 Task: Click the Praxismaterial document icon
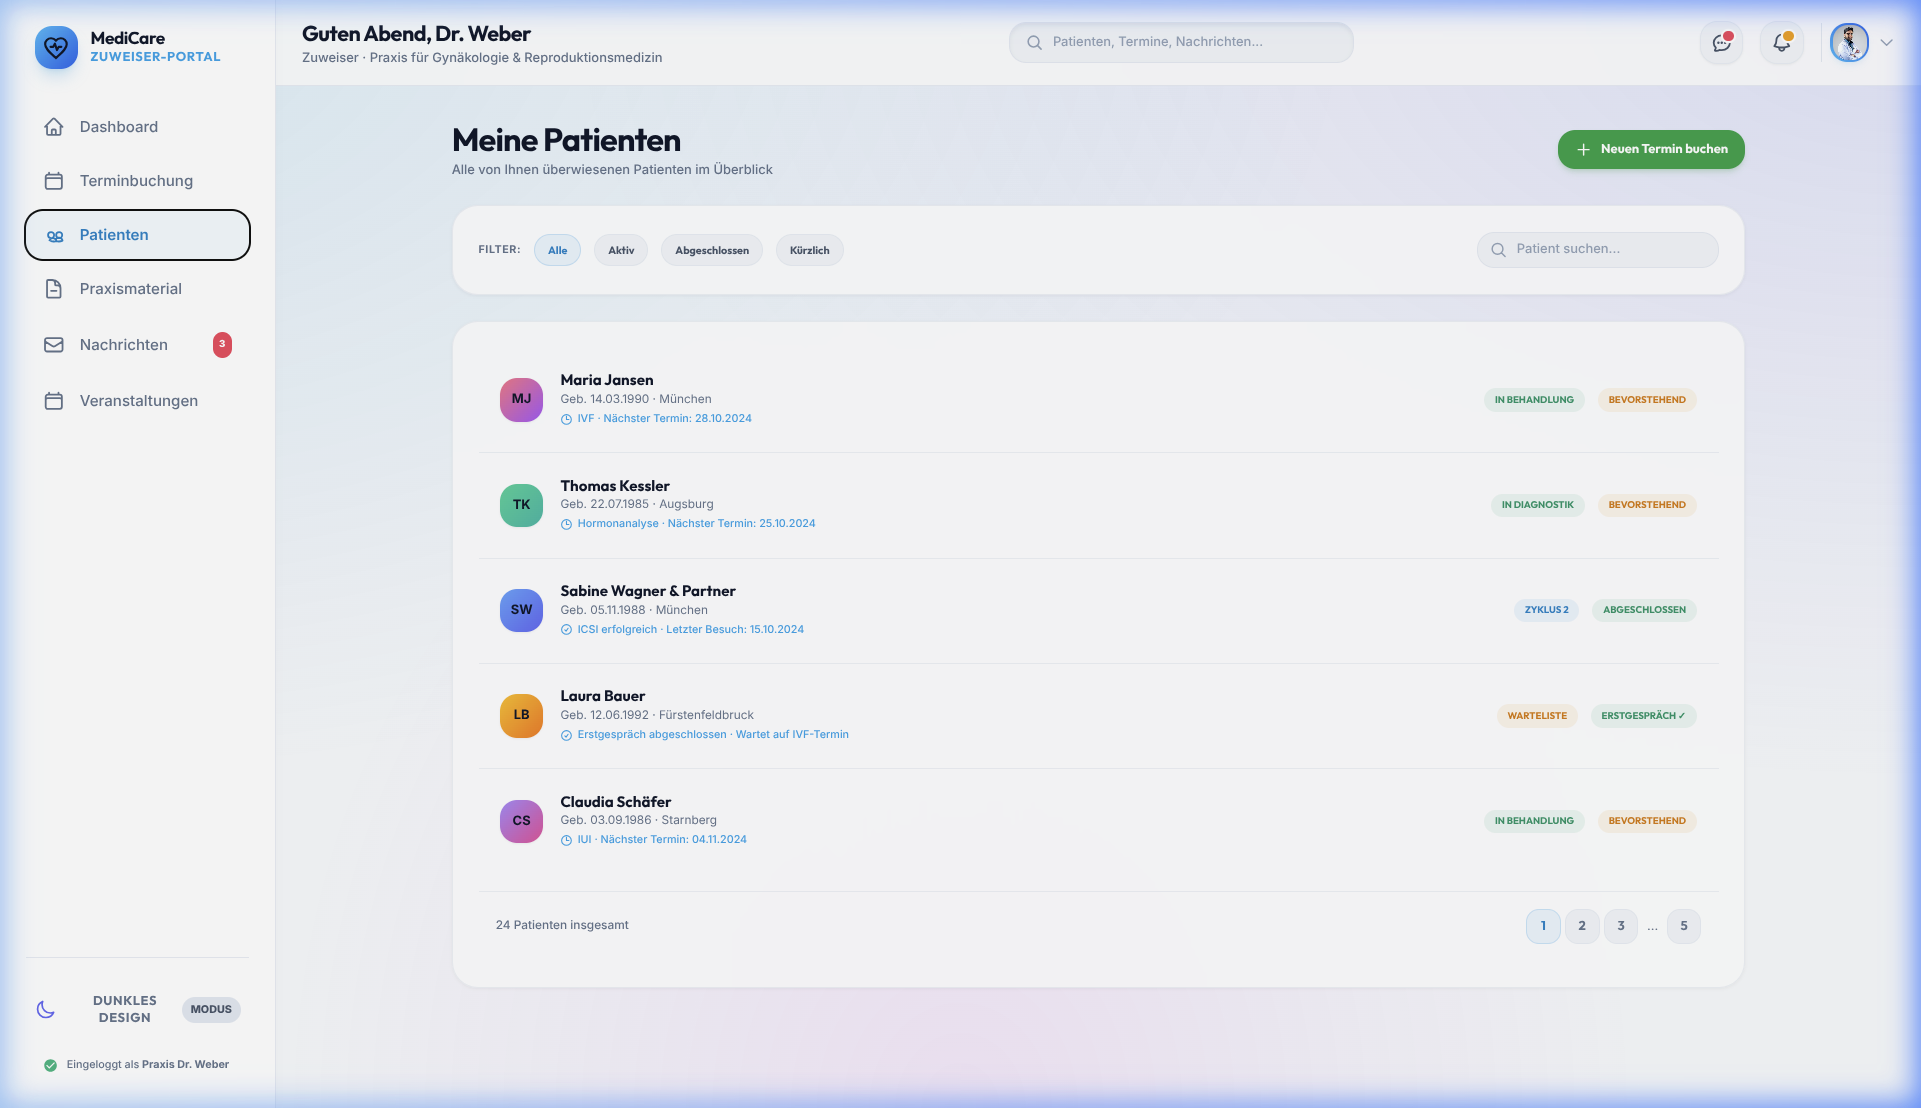[54, 289]
